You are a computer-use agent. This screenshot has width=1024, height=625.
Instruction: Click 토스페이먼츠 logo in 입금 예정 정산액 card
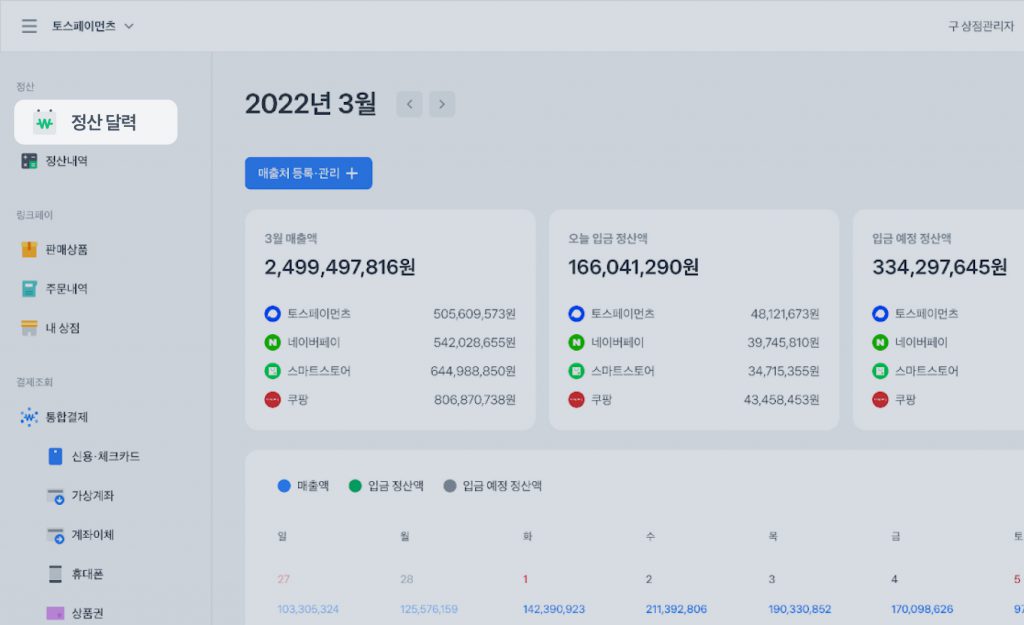tap(880, 313)
